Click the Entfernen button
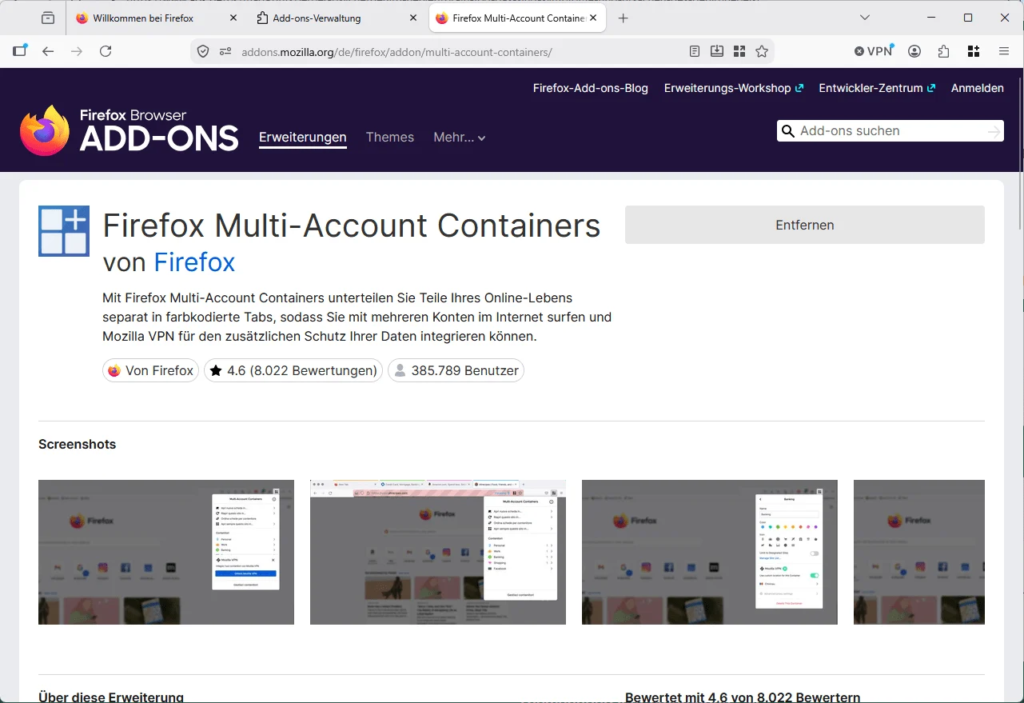 point(805,225)
